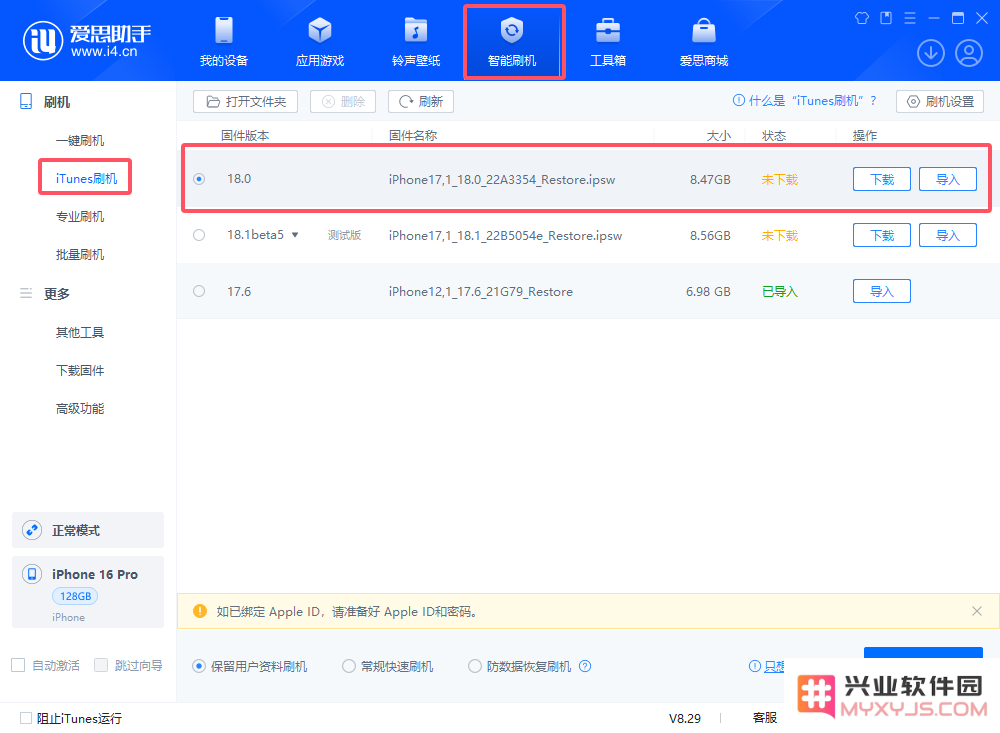Import firmware for the 18.0 row

coord(948,179)
